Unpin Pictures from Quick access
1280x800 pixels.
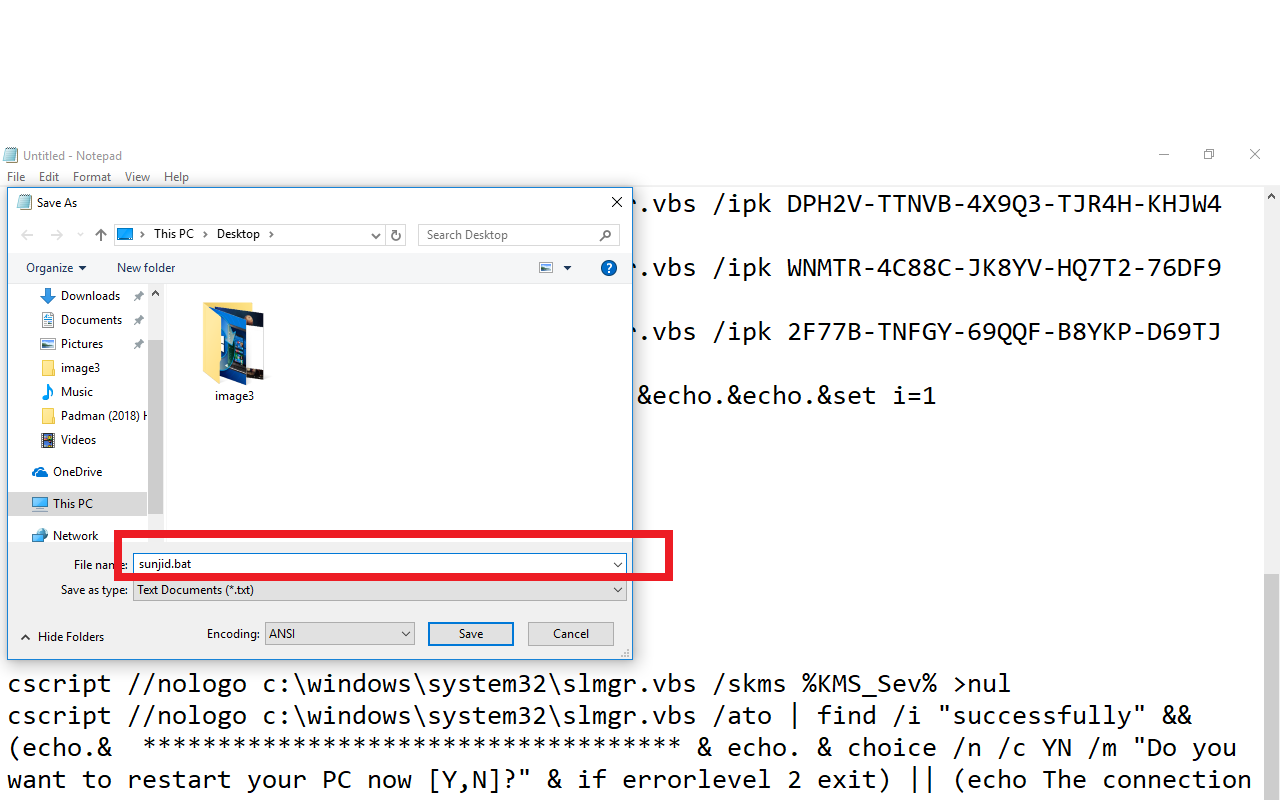[138, 343]
